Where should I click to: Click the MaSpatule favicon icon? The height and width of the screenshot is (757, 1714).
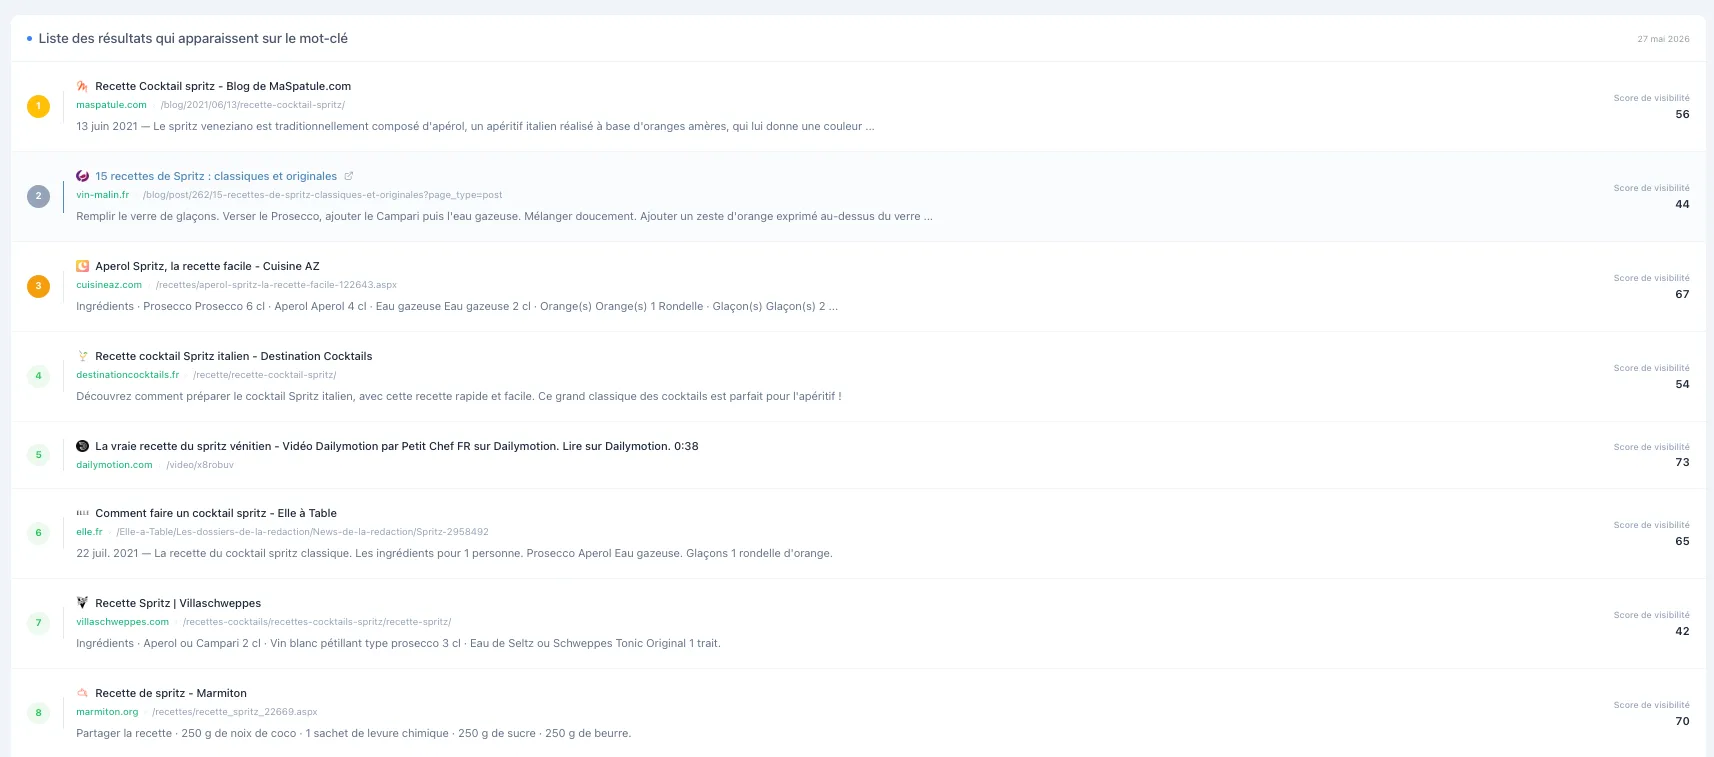[x=83, y=86]
